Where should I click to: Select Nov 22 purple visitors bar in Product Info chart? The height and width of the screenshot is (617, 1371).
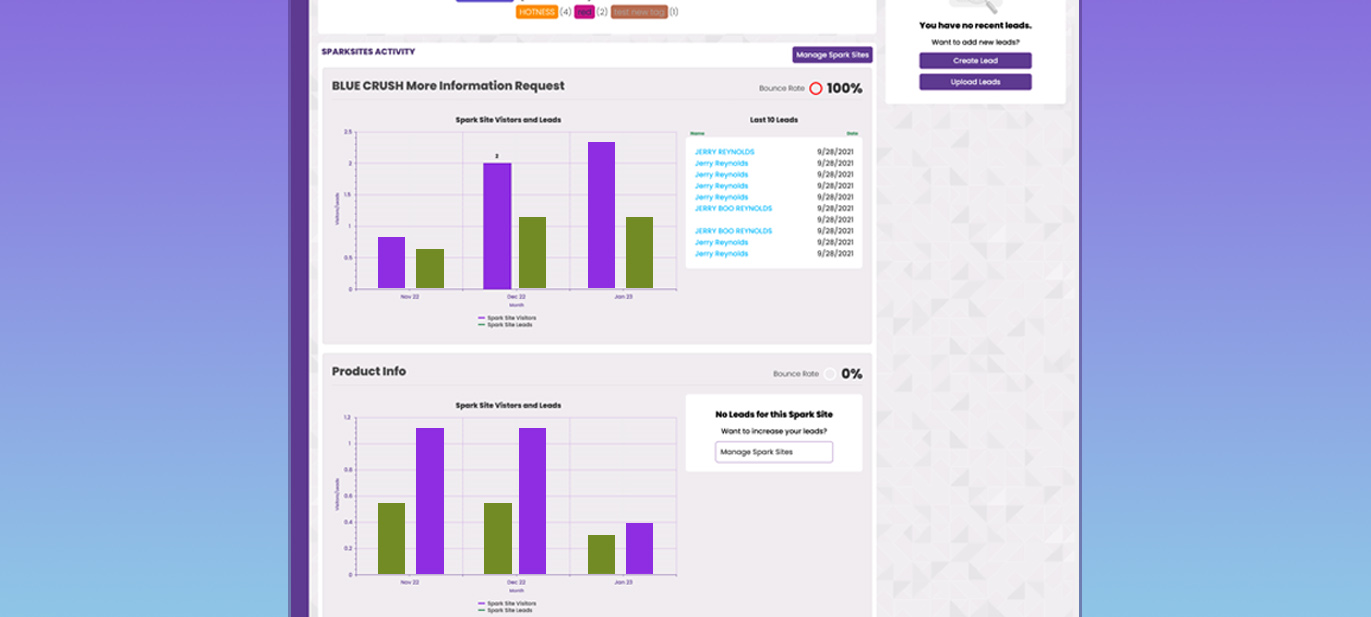430,501
